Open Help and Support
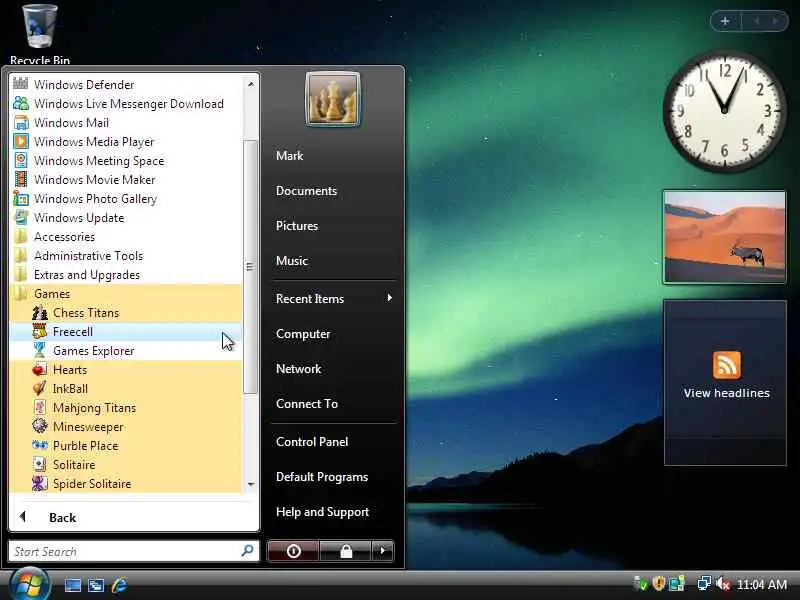800x600 pixels. (x=322, y=512)
